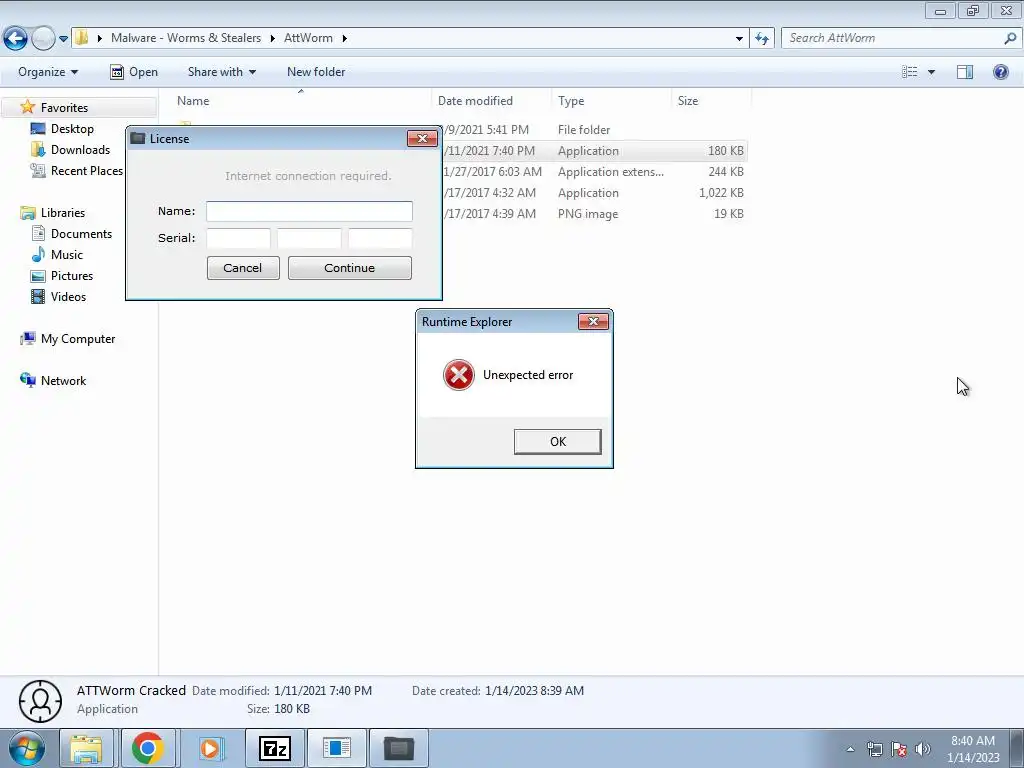1024x768 pixels.
Task: Click the ATTWorm Cracked details pane icon
Action: point(40,701)
